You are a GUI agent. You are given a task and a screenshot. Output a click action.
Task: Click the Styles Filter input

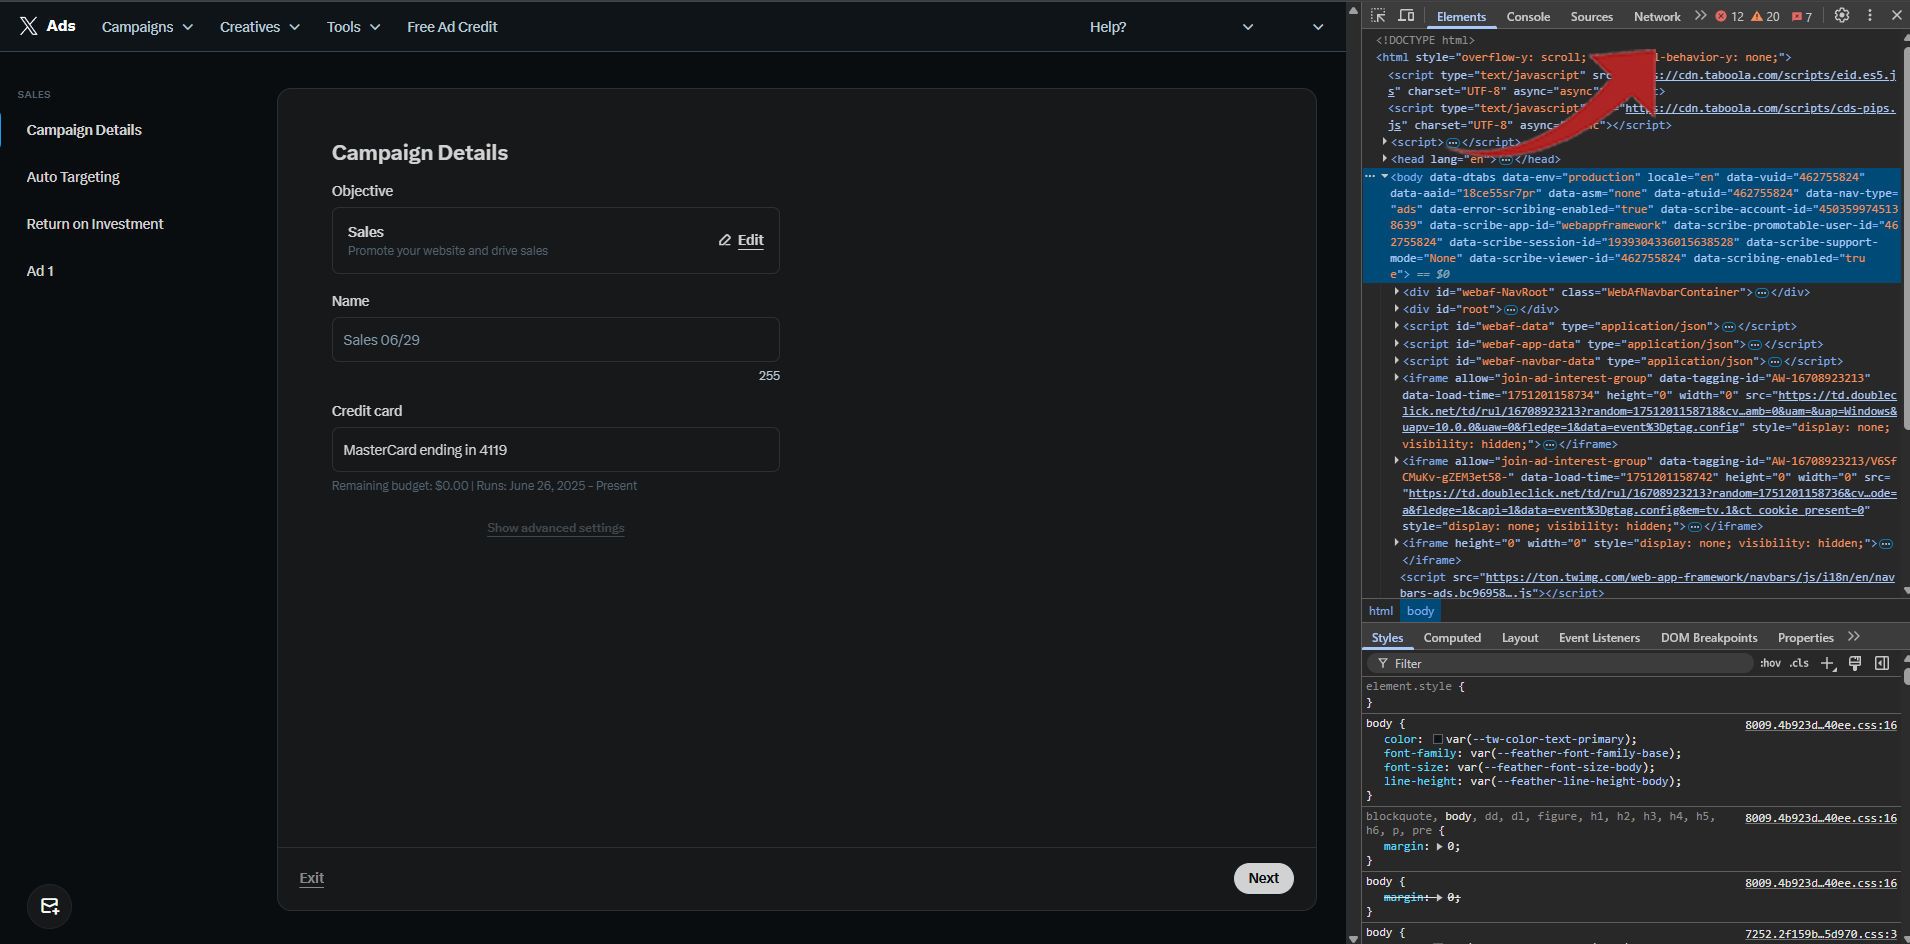[1559, 664]
